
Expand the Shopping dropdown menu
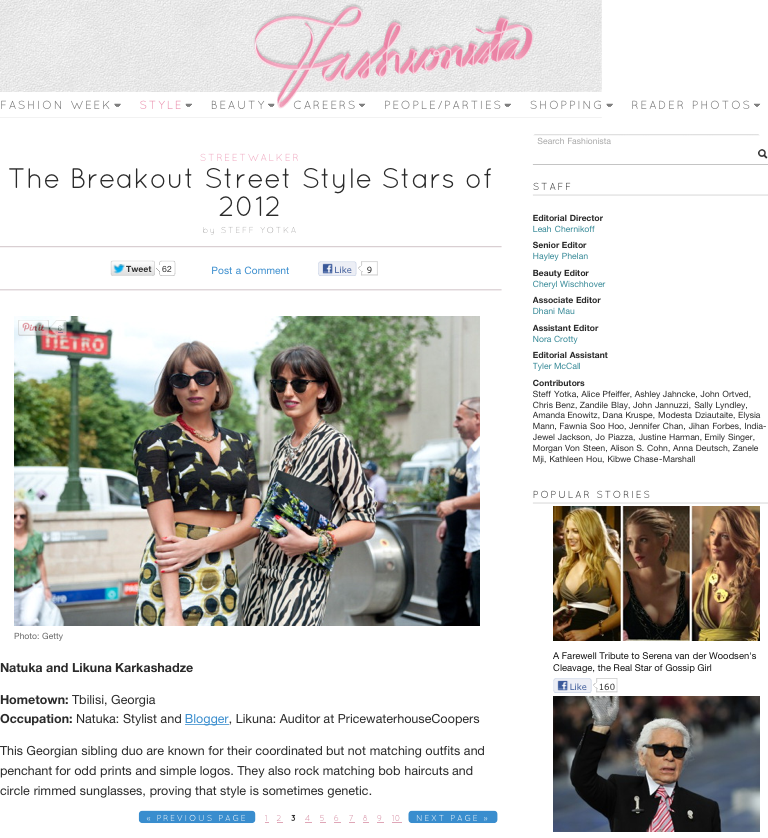[571, 105]
